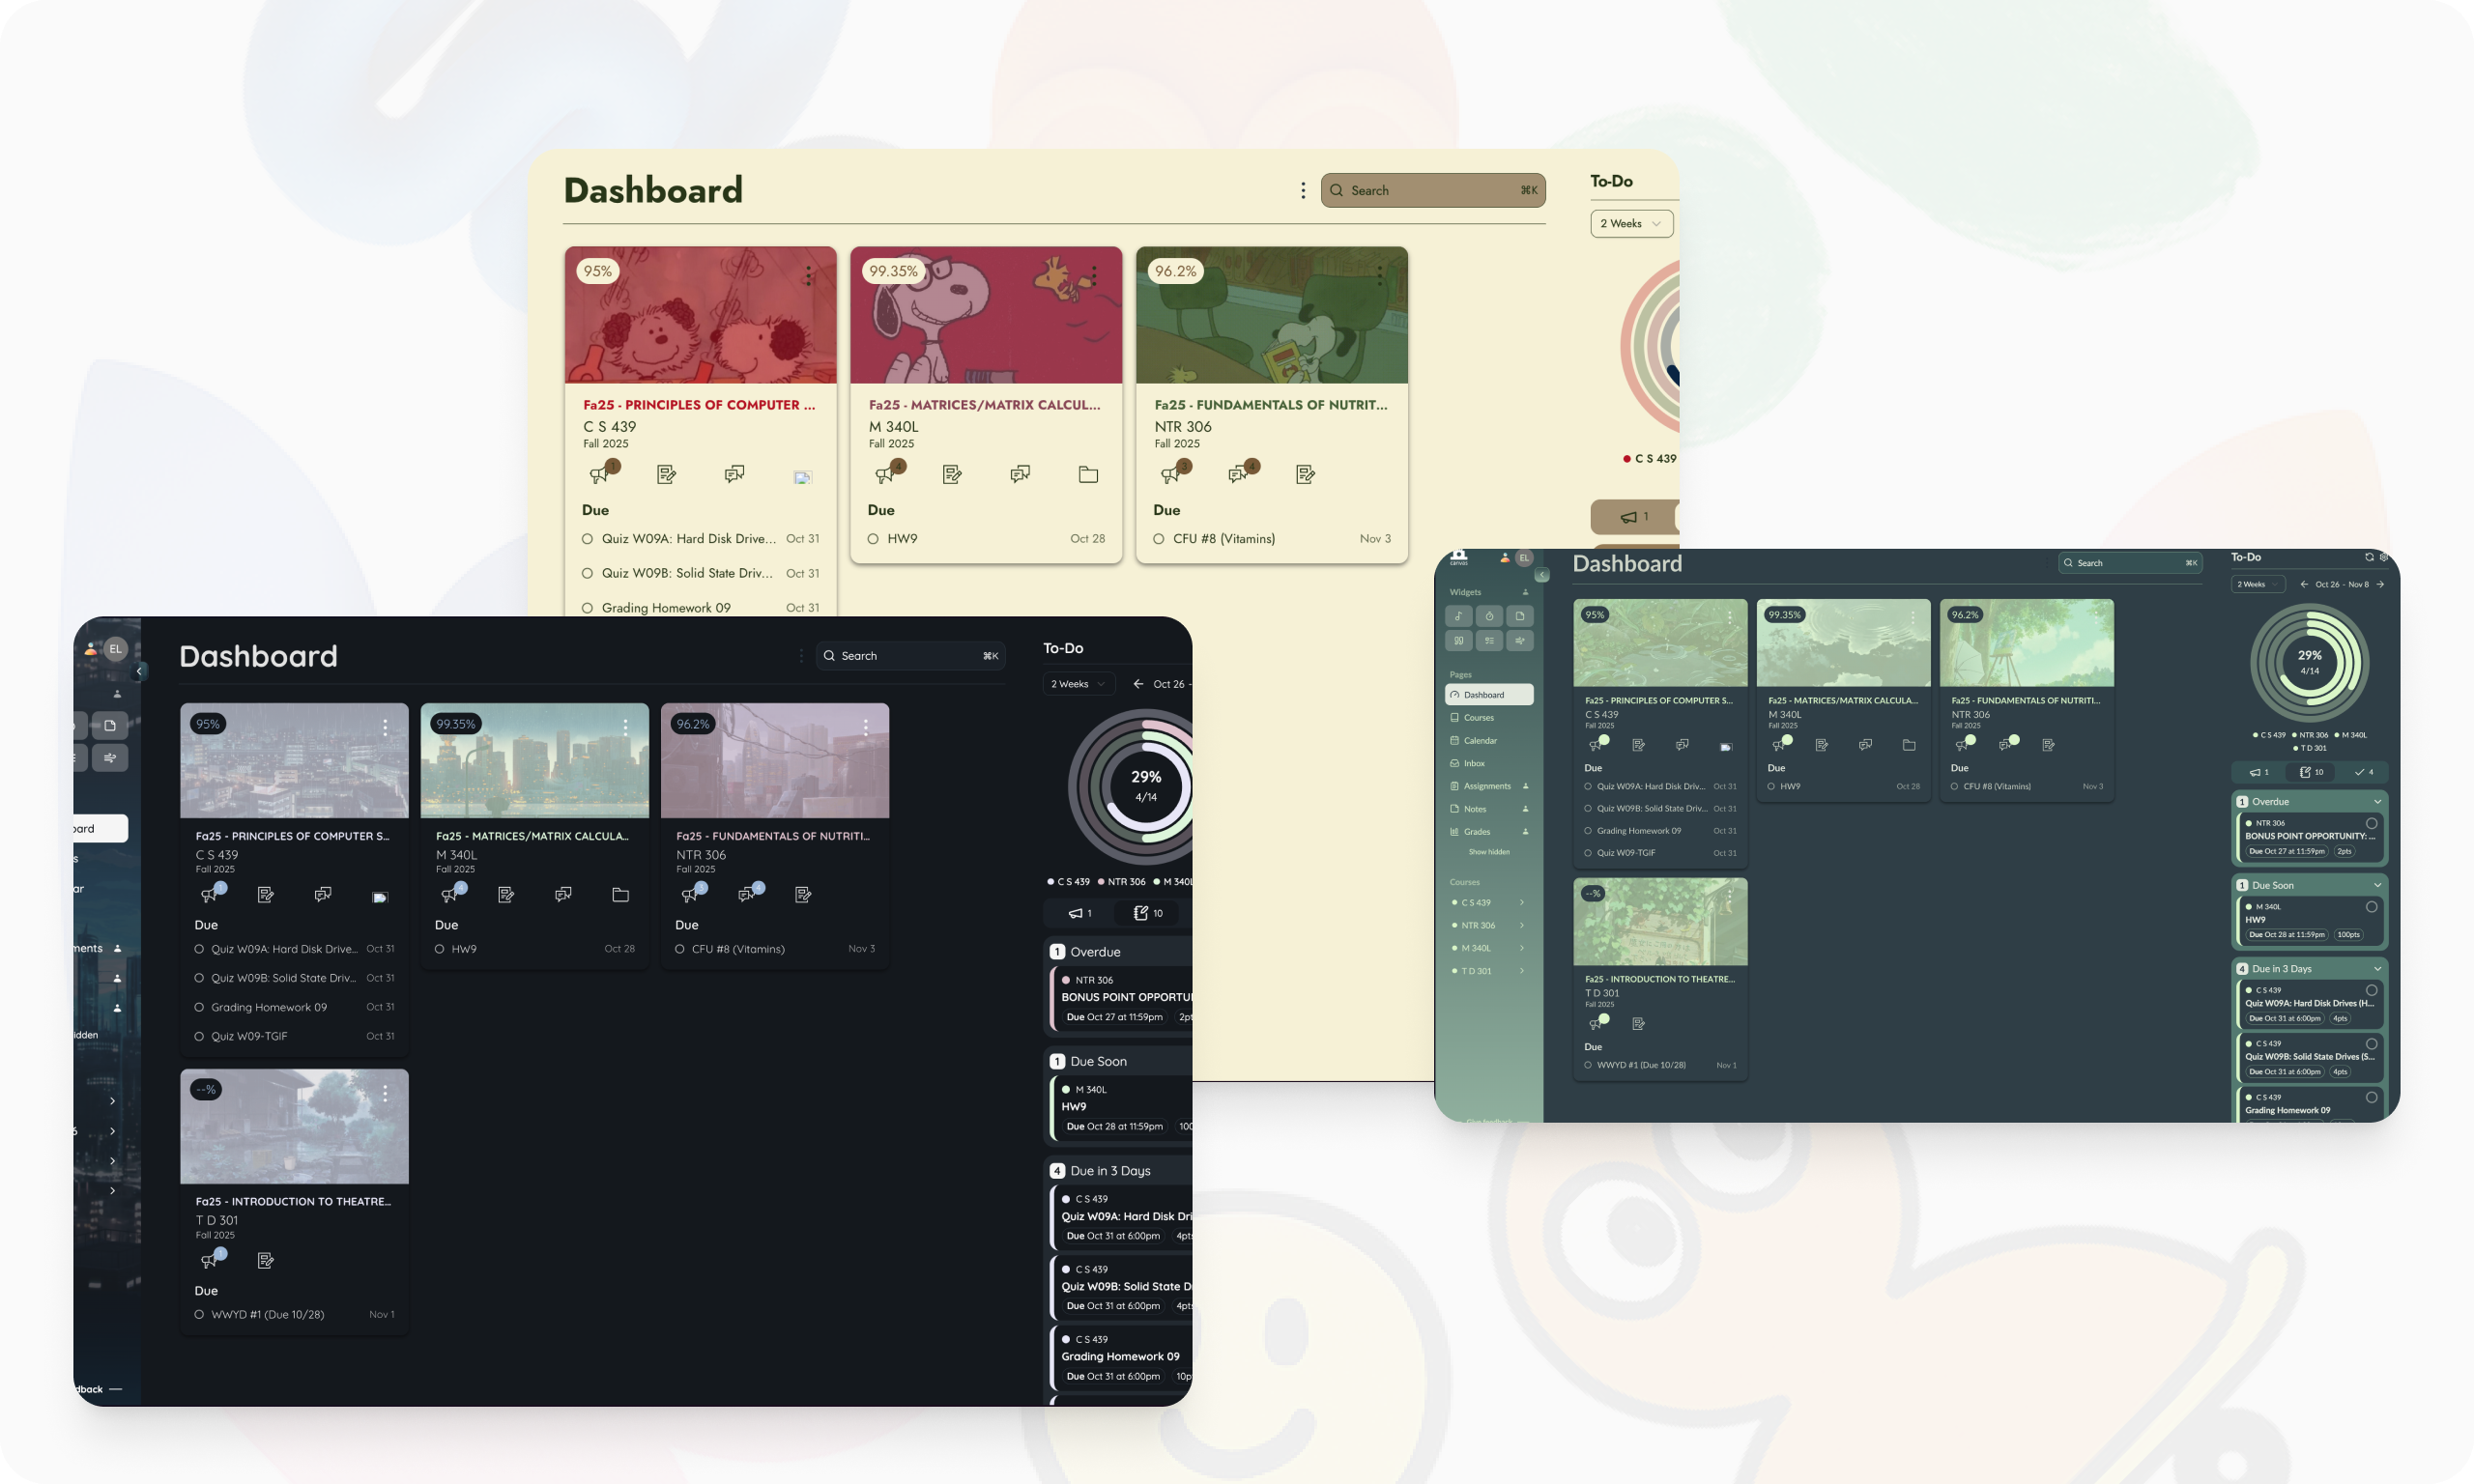The height and width of the screenshot is (1484, 2474).
Task: Open the To-Do settings gear
Action: (2384, 557)
